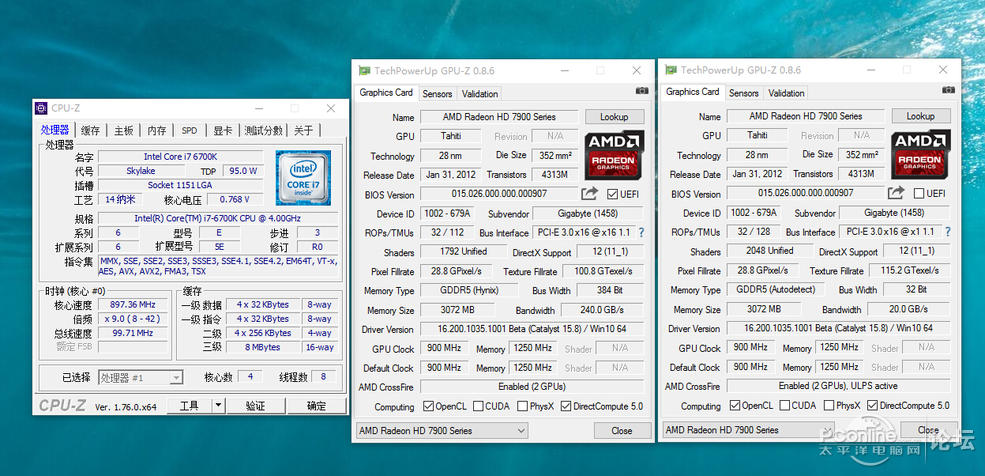Viewport: 985px width, 476px height.
Task: Select the 处理器 tab in CPU-Z
Action: pos(55,130)
